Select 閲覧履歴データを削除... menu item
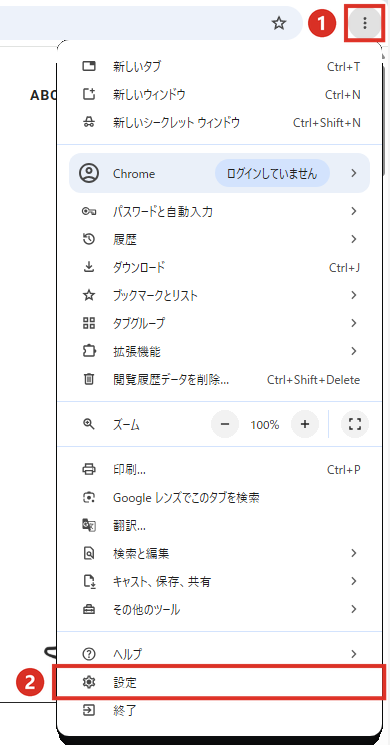The width and height of the screenshot is (390, 745). tap(219, 380)
